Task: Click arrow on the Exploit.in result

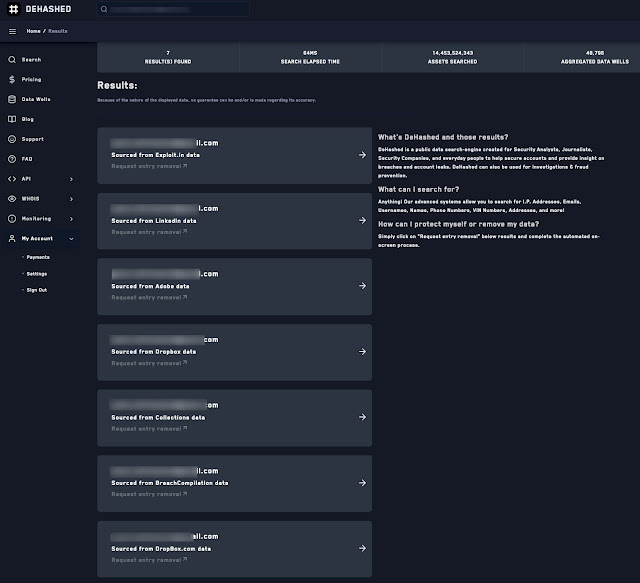Action: coord(362,155)
